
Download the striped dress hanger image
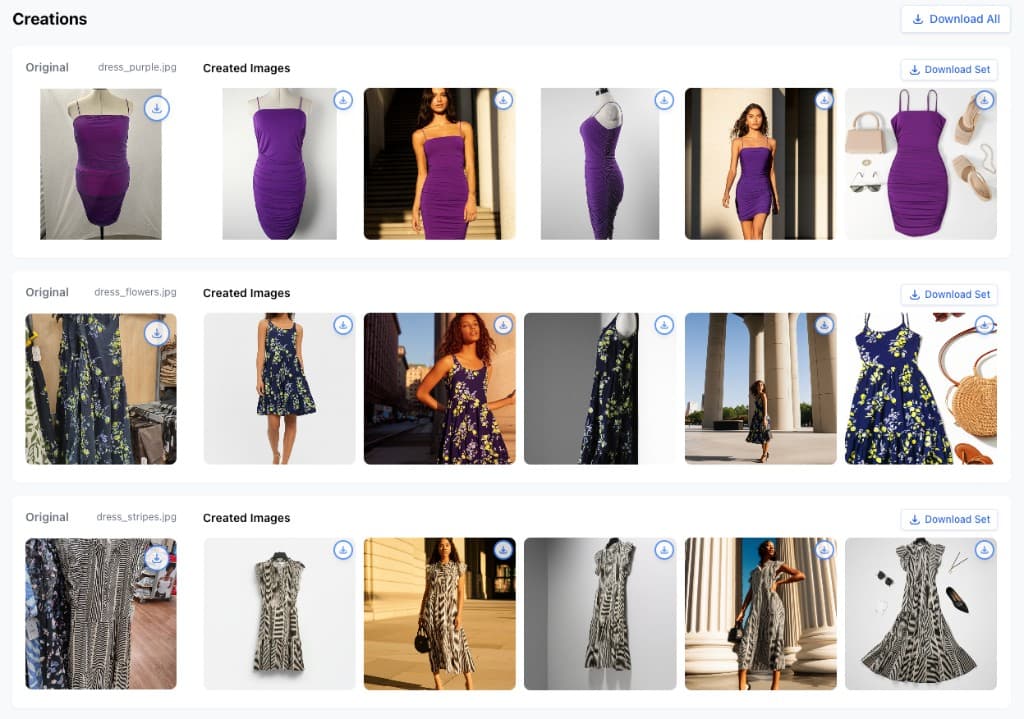pyautogui.click(x=344, y=550)
